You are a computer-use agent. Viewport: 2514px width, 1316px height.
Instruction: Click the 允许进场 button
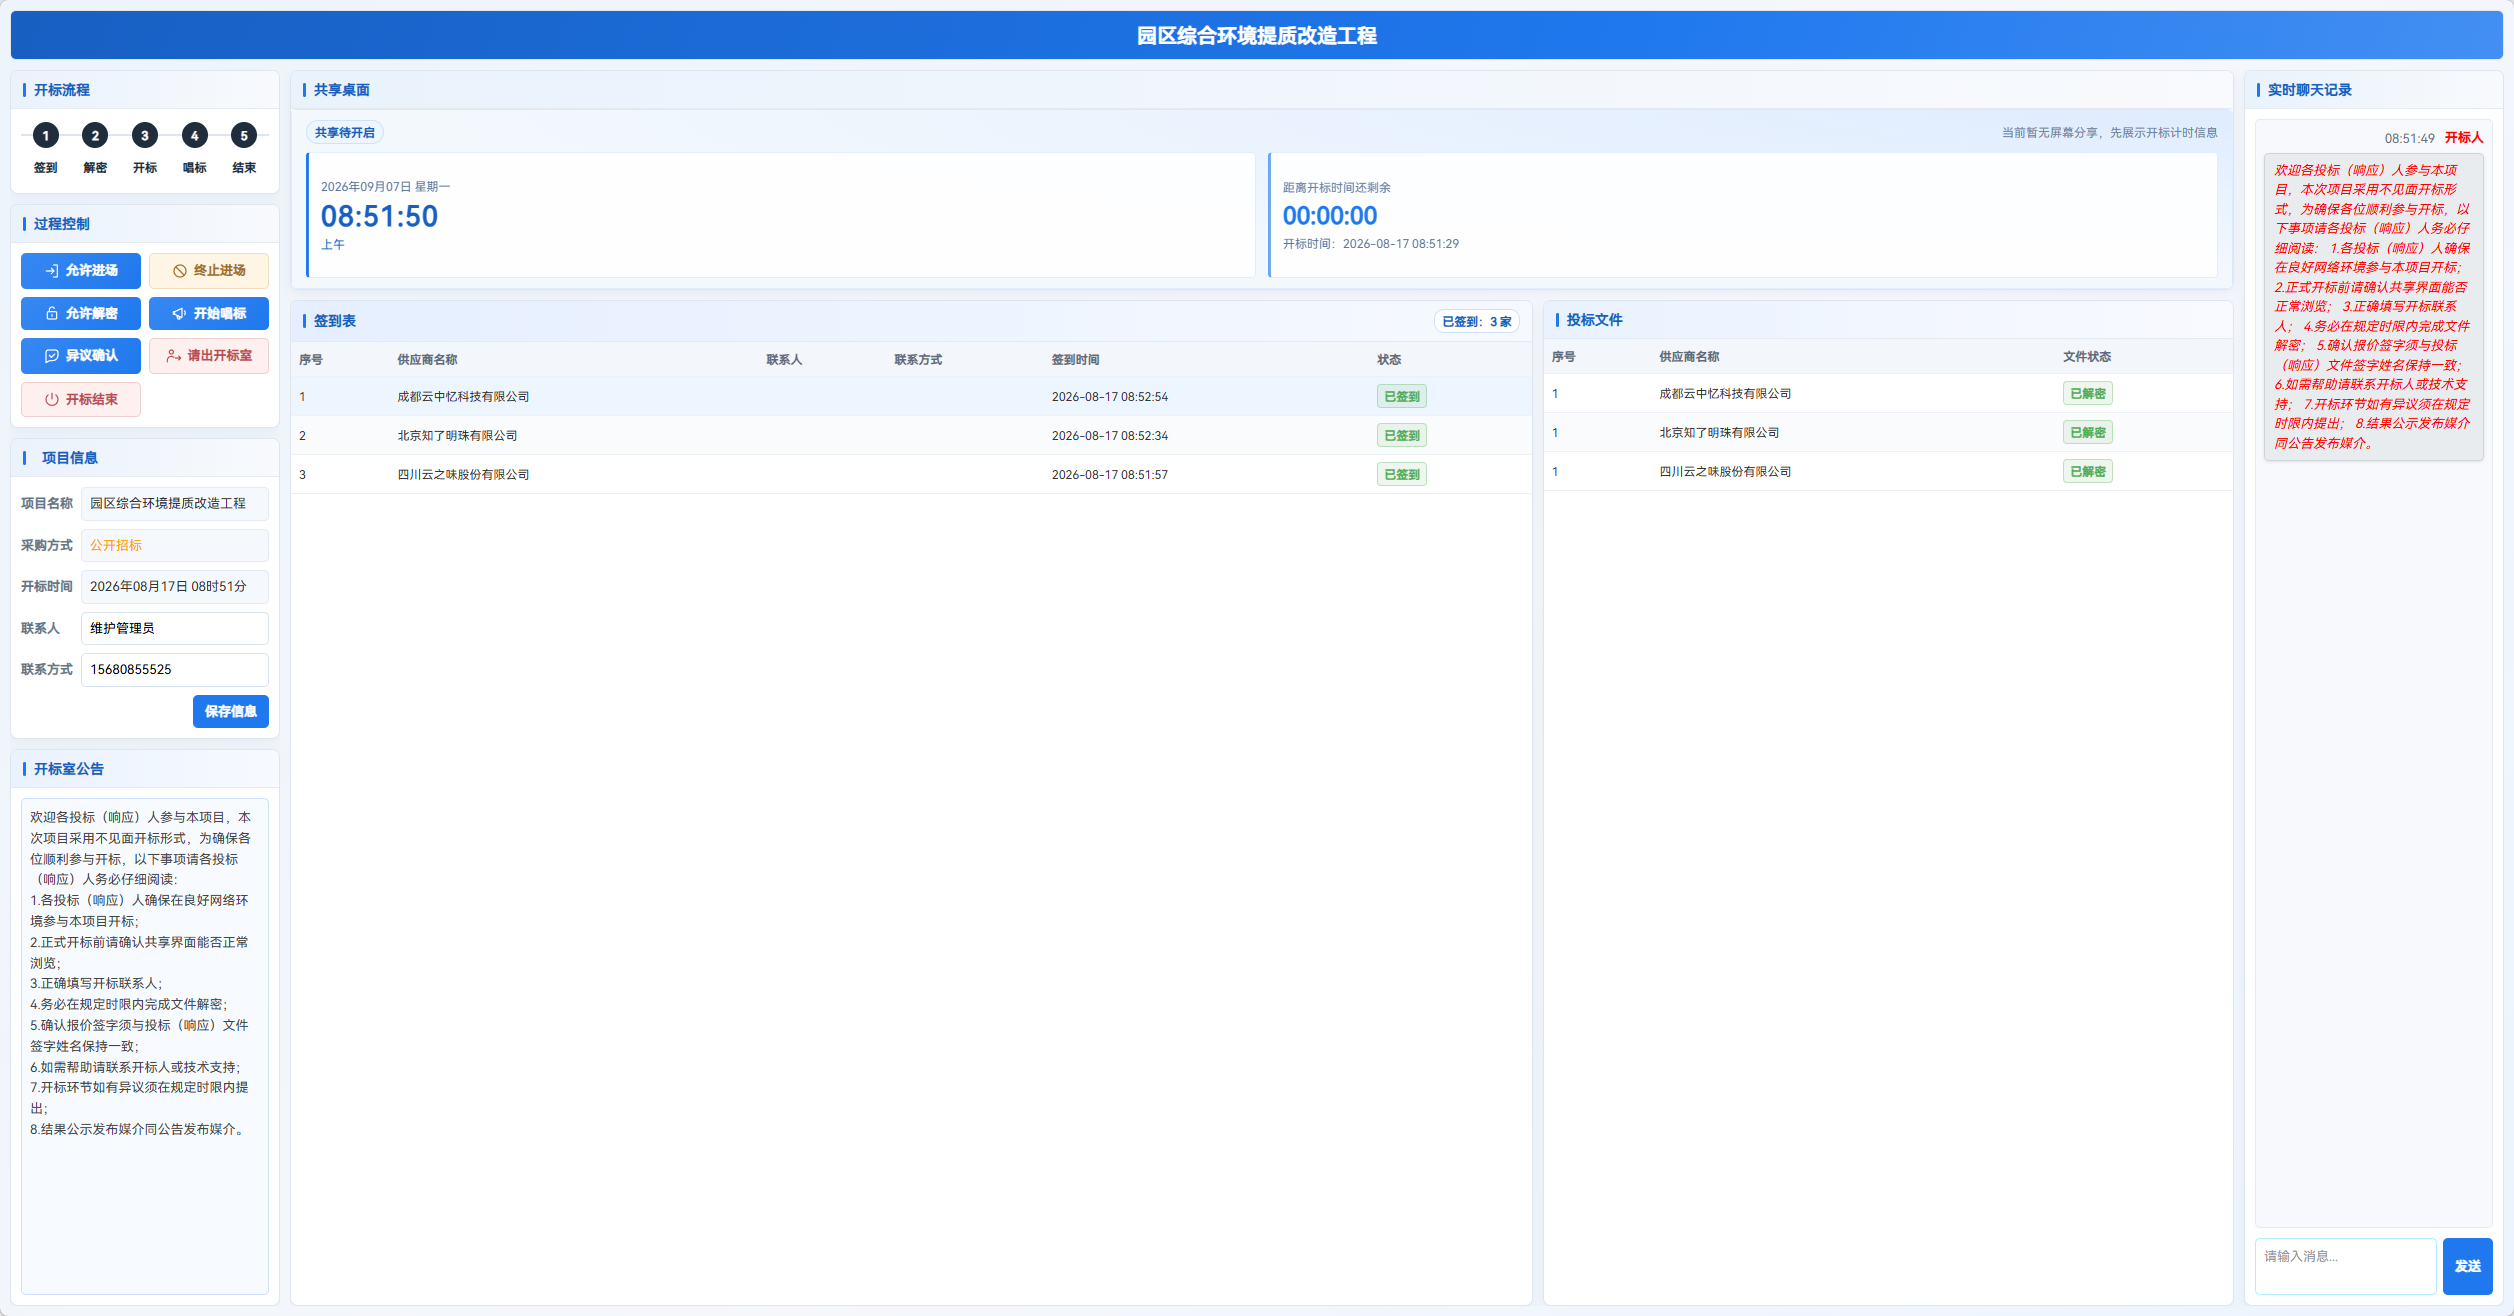tap(81, 271)
